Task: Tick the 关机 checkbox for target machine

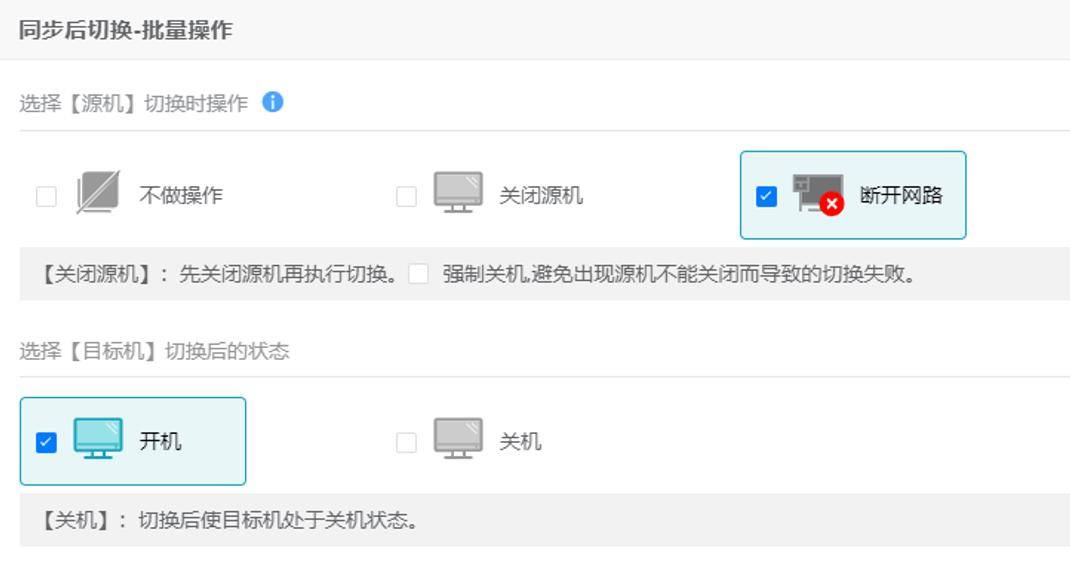Action: (406, 442)
